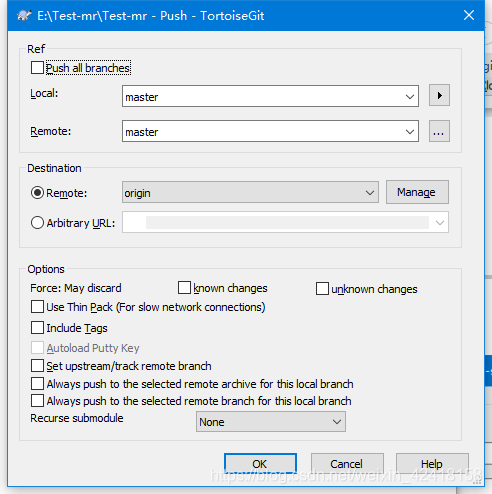Enable Set upstream/track remote branch
The height and width of the screenshot is (494, 492).
tap(37, 366)
